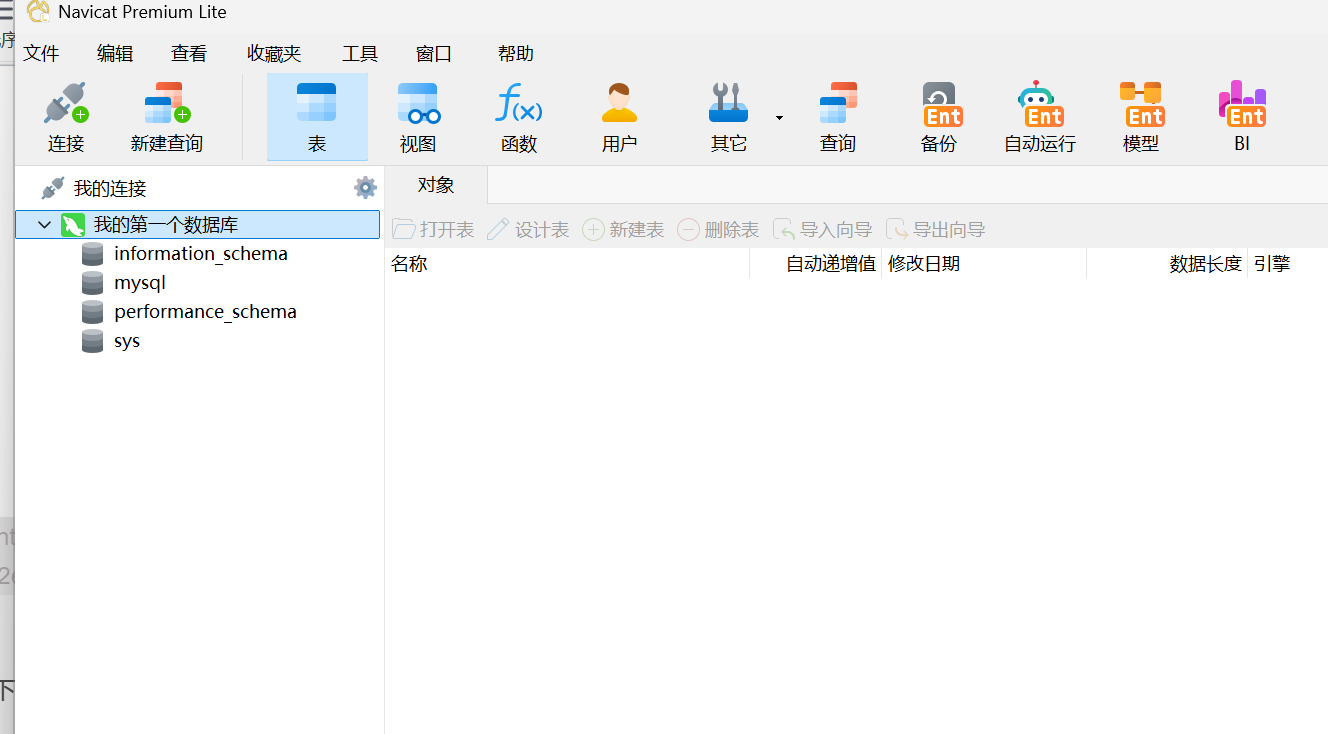The height and width of the screenshot is (734, 1328).
Task: Open the dropdown arrow next to 其它
Action: coord(777,115)
